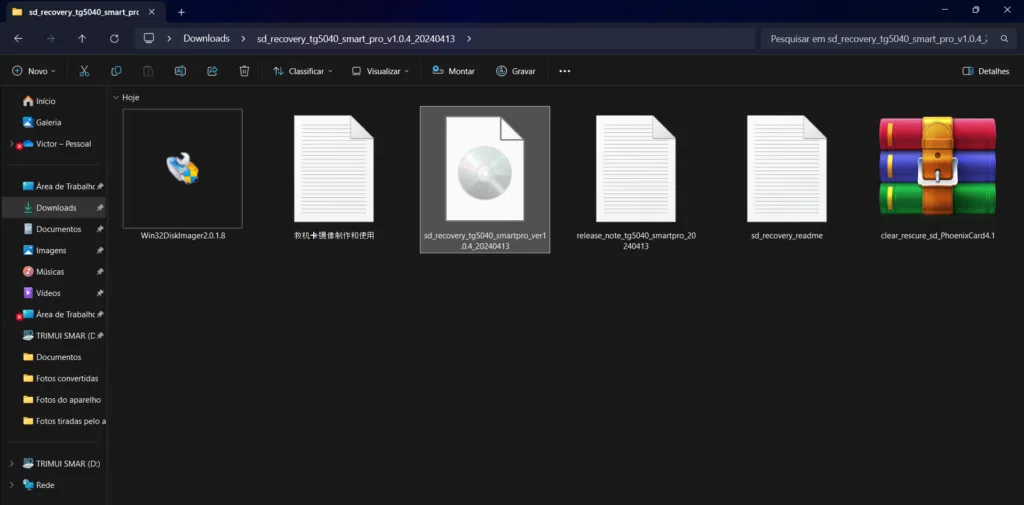This screenshot has width=1024, height=505.
Task: Expand the TRIMUI SMAR (D:) drive tree
Action: (x=11, y=464)
